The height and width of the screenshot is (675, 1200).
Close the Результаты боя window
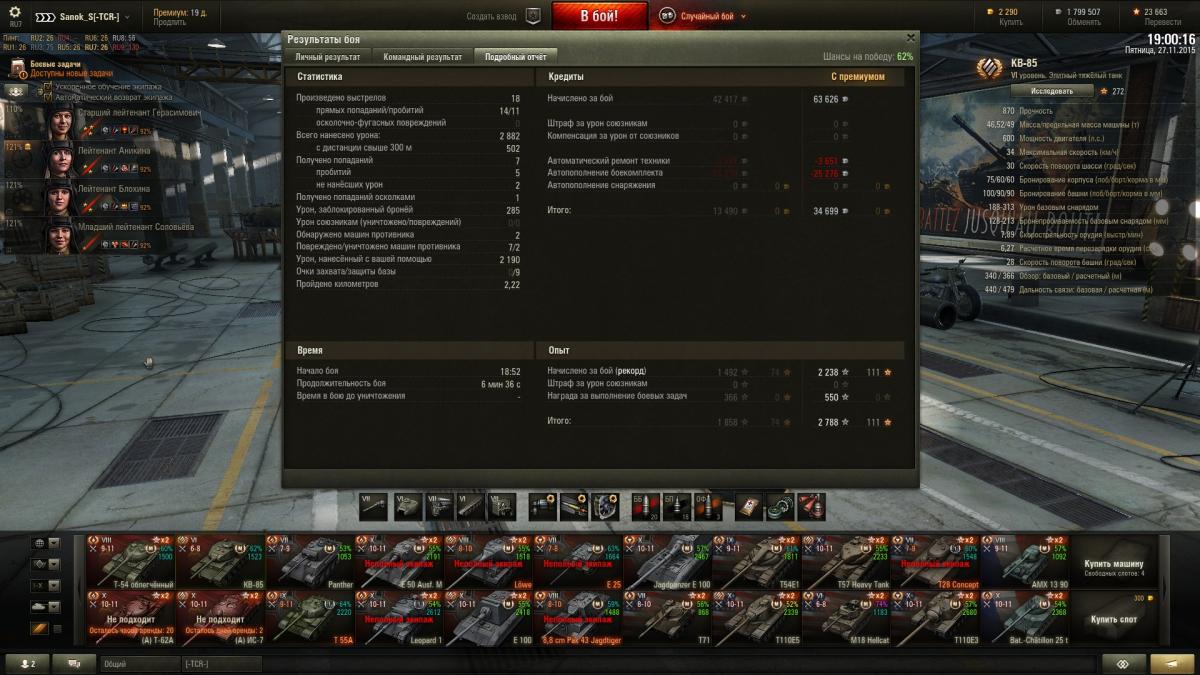point(909,38)
